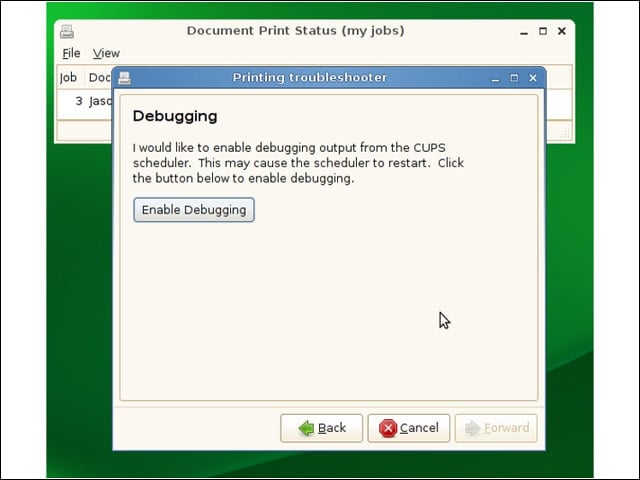This screenshot has height=480, width=640.
Task: Click the Debugging heading text
Action: (175, 116)
